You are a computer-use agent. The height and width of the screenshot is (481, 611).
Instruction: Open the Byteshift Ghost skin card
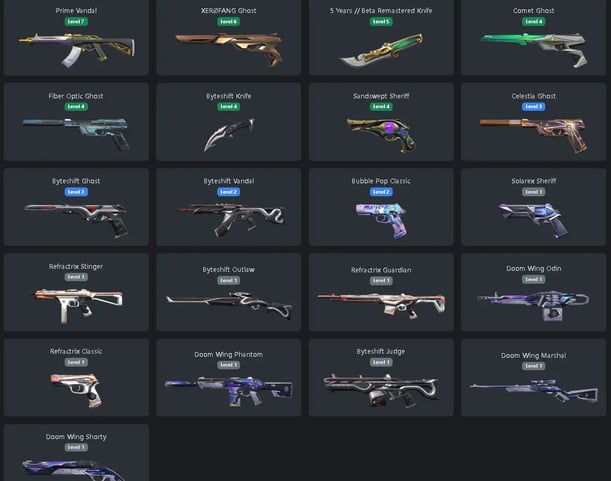pos(76,207)
